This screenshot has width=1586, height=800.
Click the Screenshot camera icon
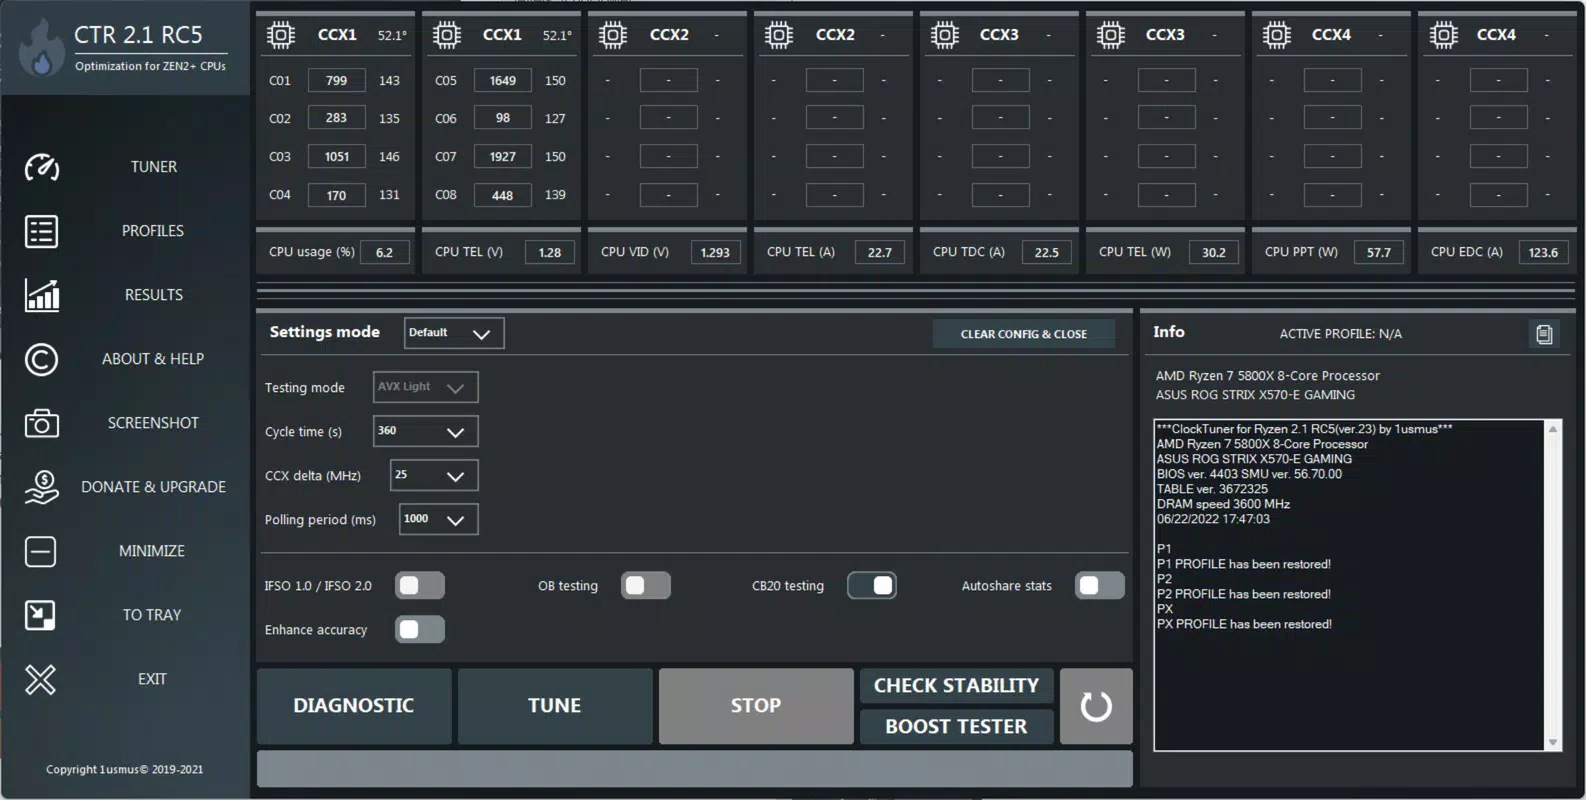coord(41,423)
